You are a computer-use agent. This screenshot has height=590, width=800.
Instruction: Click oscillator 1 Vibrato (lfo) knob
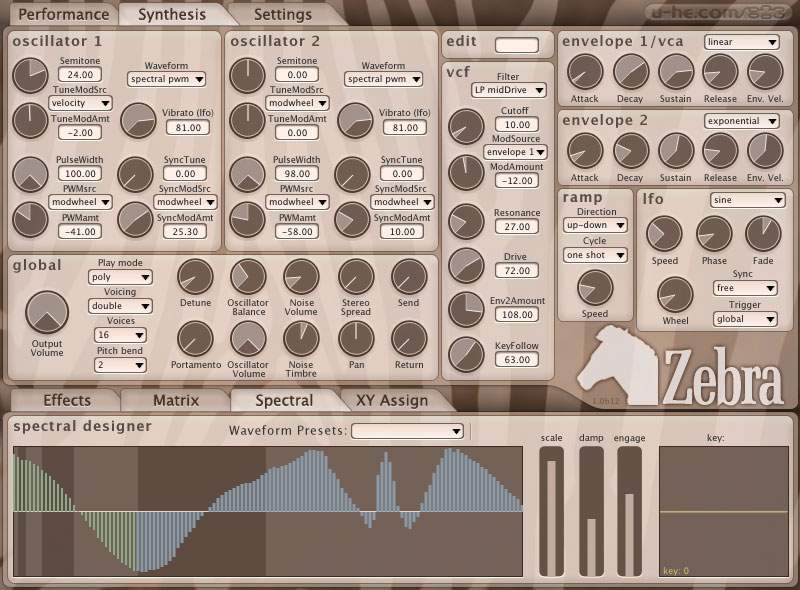click(x=138, y=120)
